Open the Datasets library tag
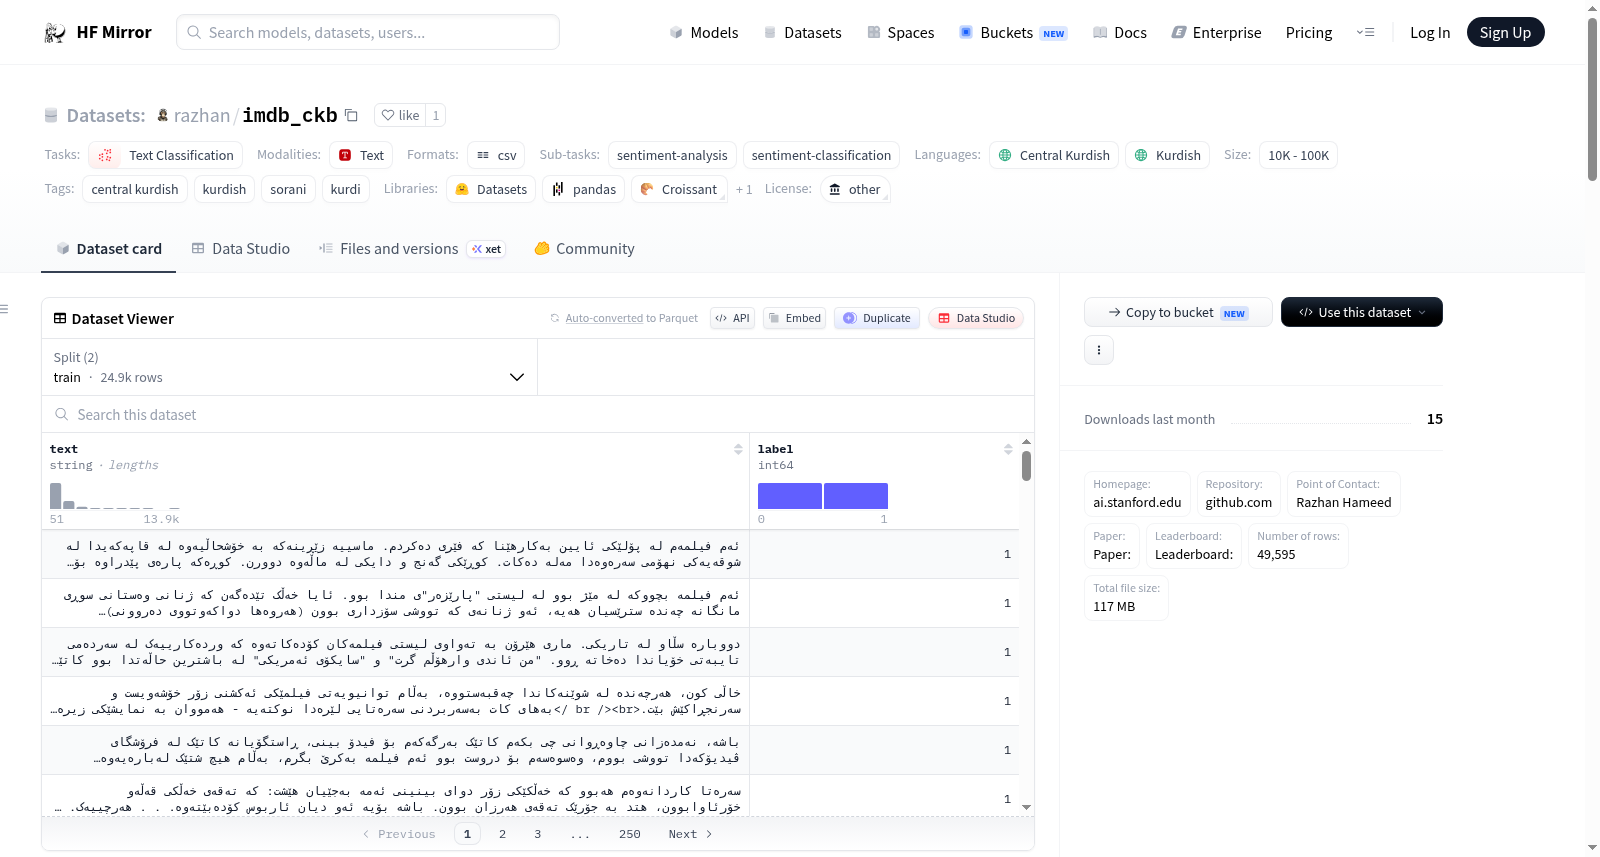The height and width of the screenshot is (857, 1600). pyautogui.click(x=491, y=189)
